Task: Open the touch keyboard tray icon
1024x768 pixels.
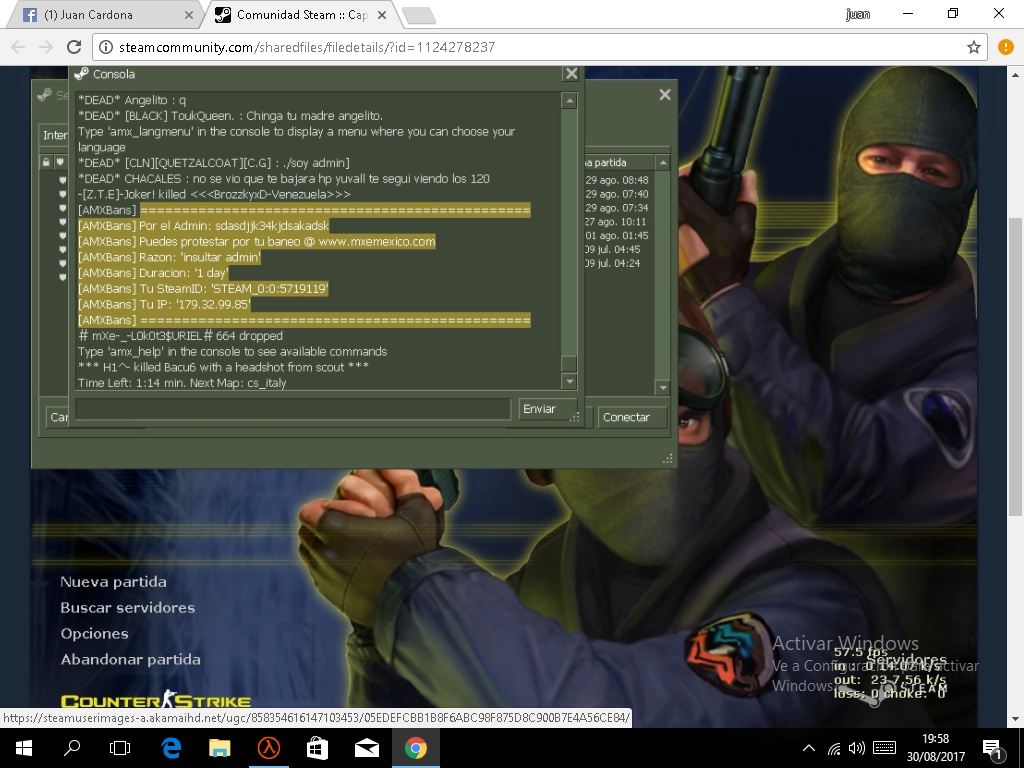Action: tap(884, 748)
